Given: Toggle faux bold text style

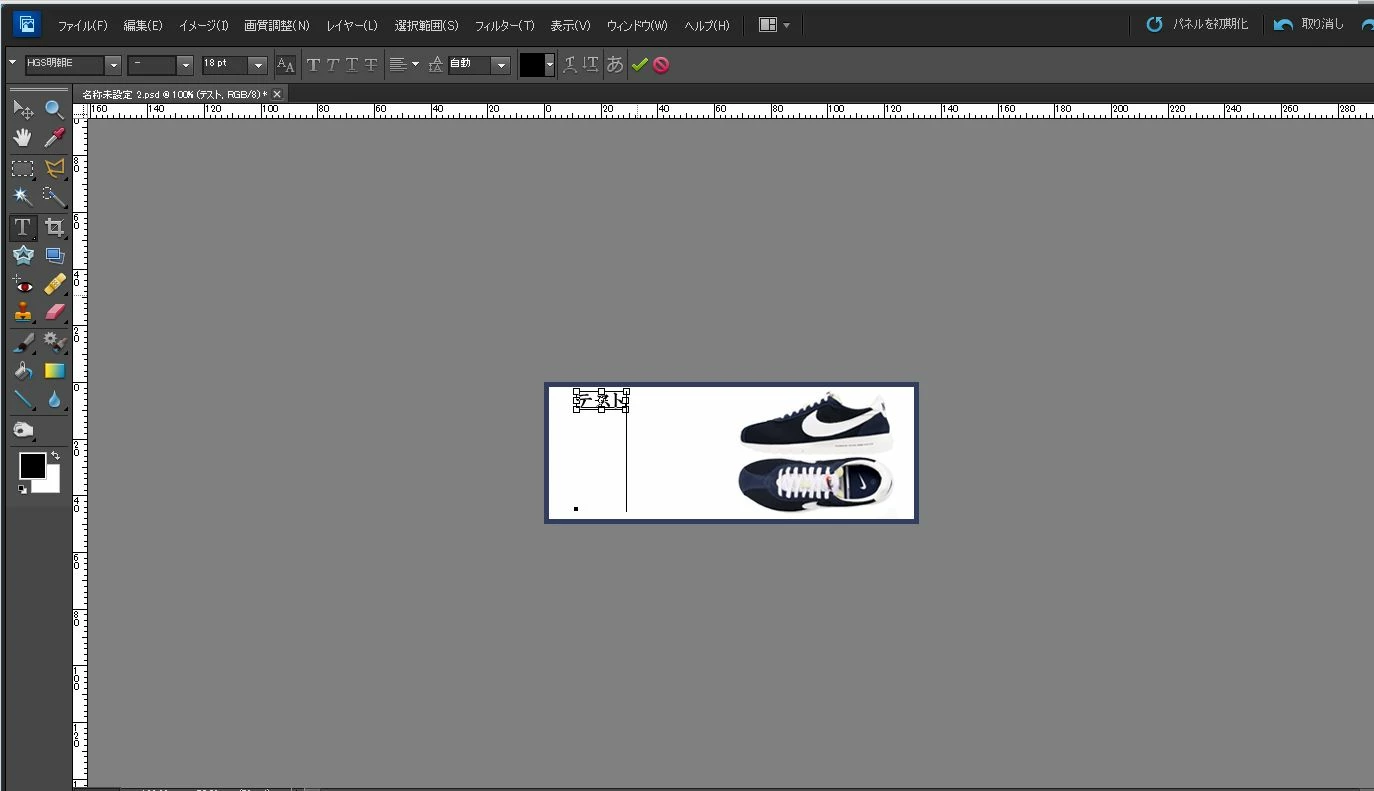Looking at the screenshot, I should [x=313, y=65].
